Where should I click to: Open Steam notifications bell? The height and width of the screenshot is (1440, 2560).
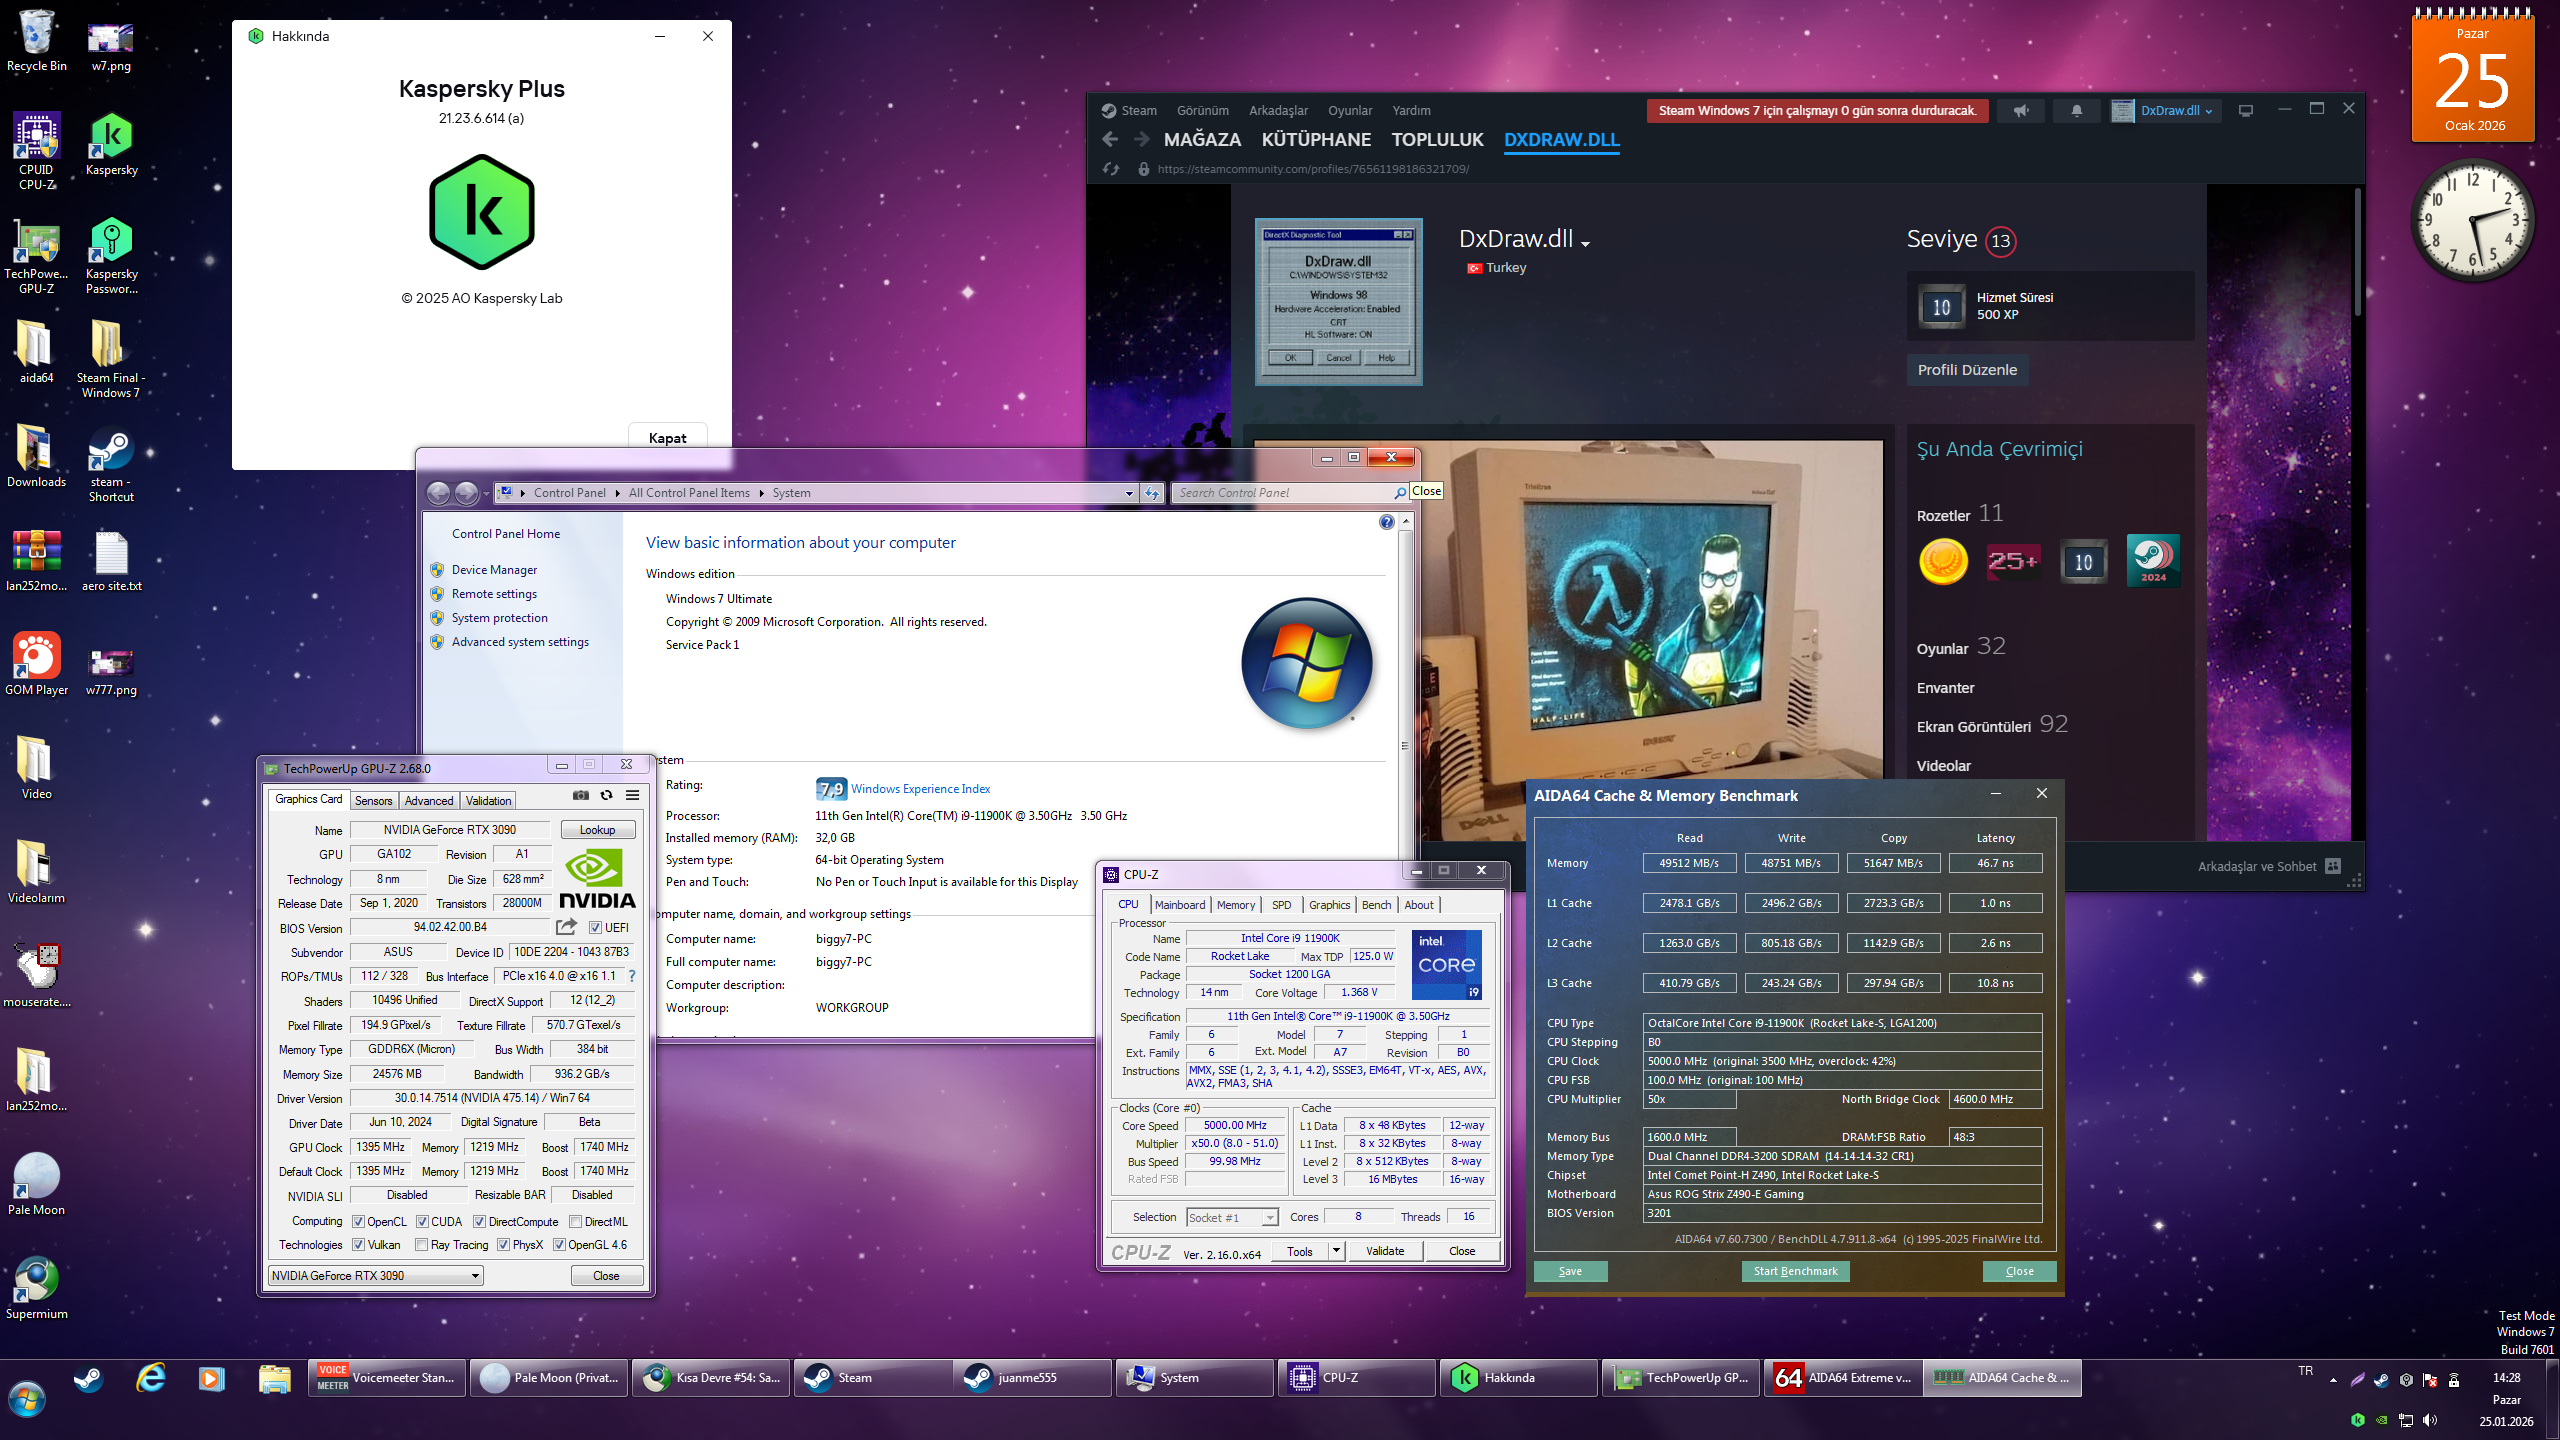[2077, 111]
